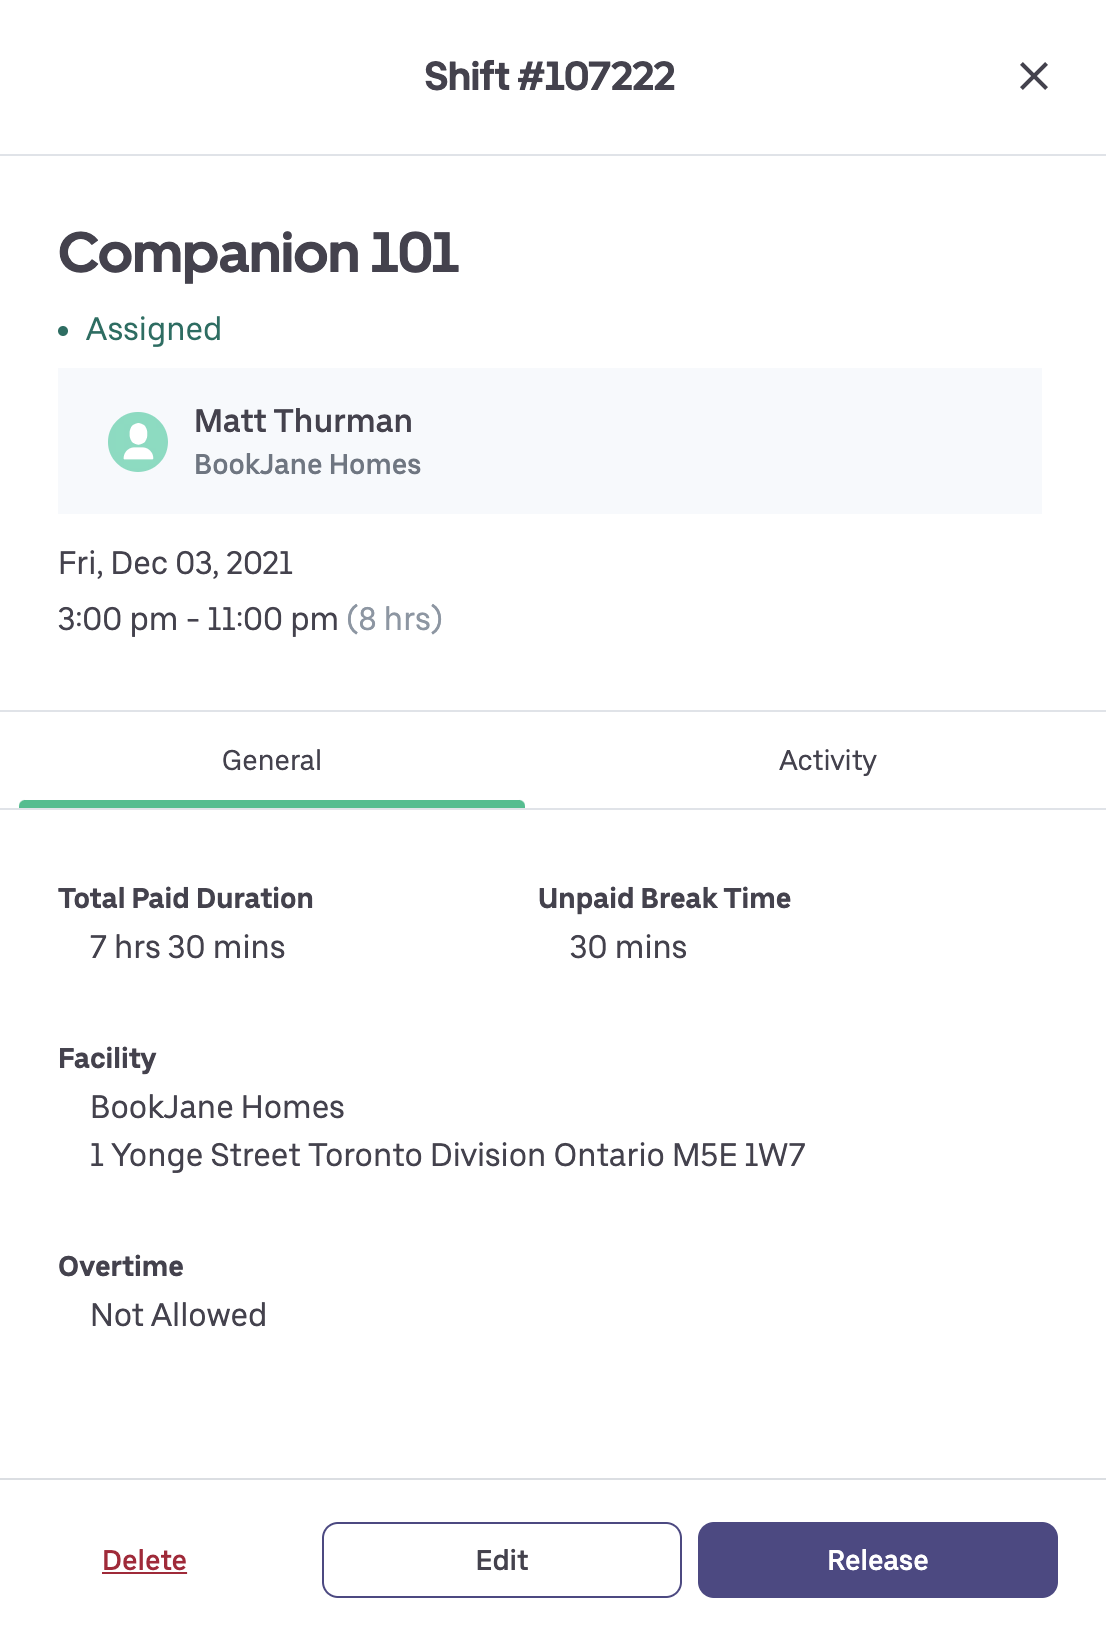Click Matt Thurman's green avatar icon
1106x1638 pixels.
138,441
